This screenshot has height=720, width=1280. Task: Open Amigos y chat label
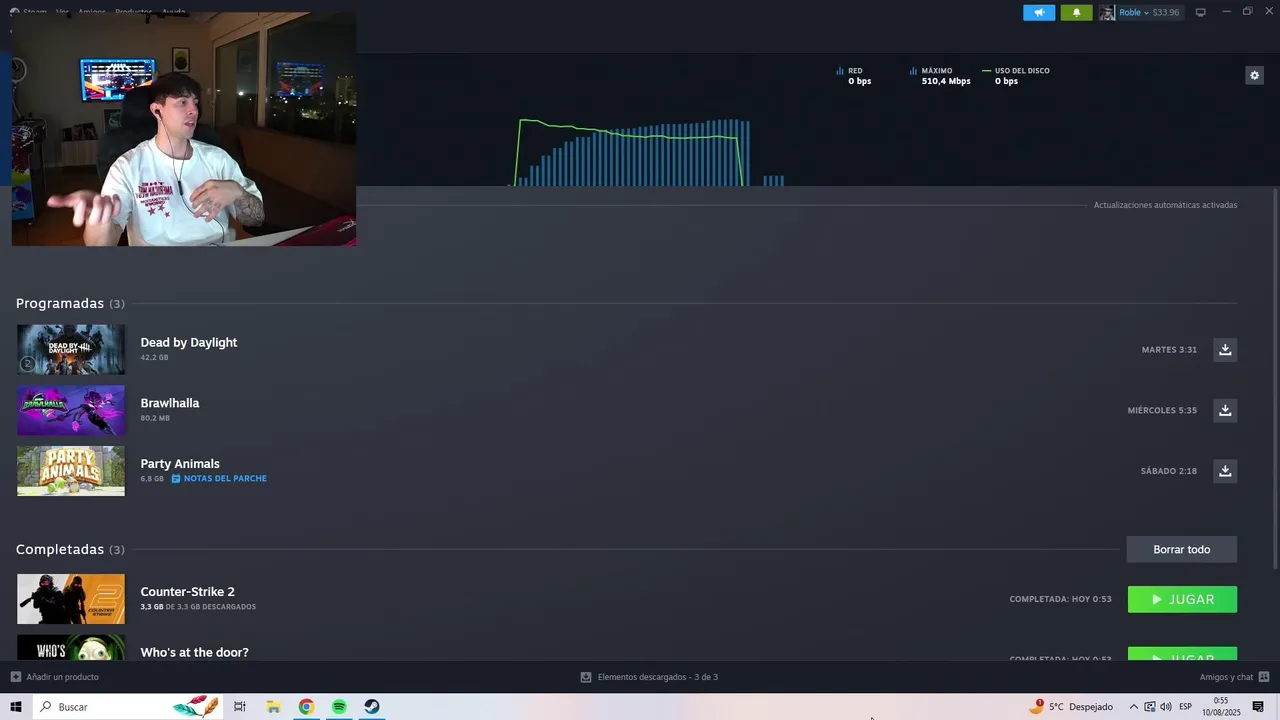[x=1226, y=677]
